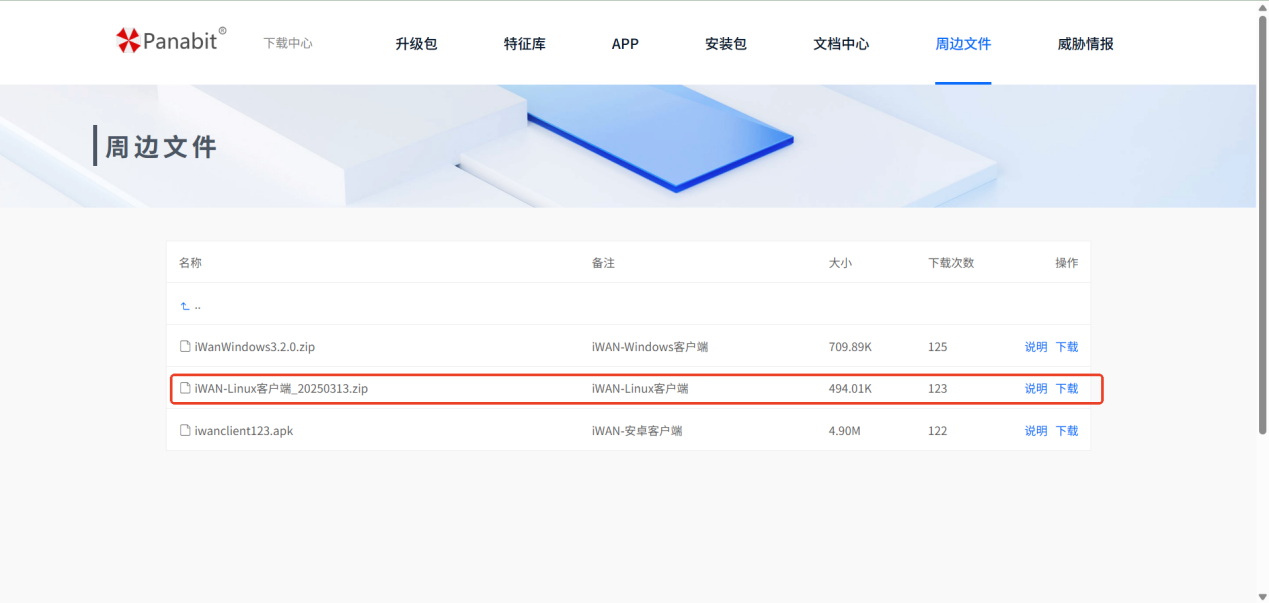Click the scrollbar down arrow
This screenshot has height=603, width=1269.
point(1262,596)
